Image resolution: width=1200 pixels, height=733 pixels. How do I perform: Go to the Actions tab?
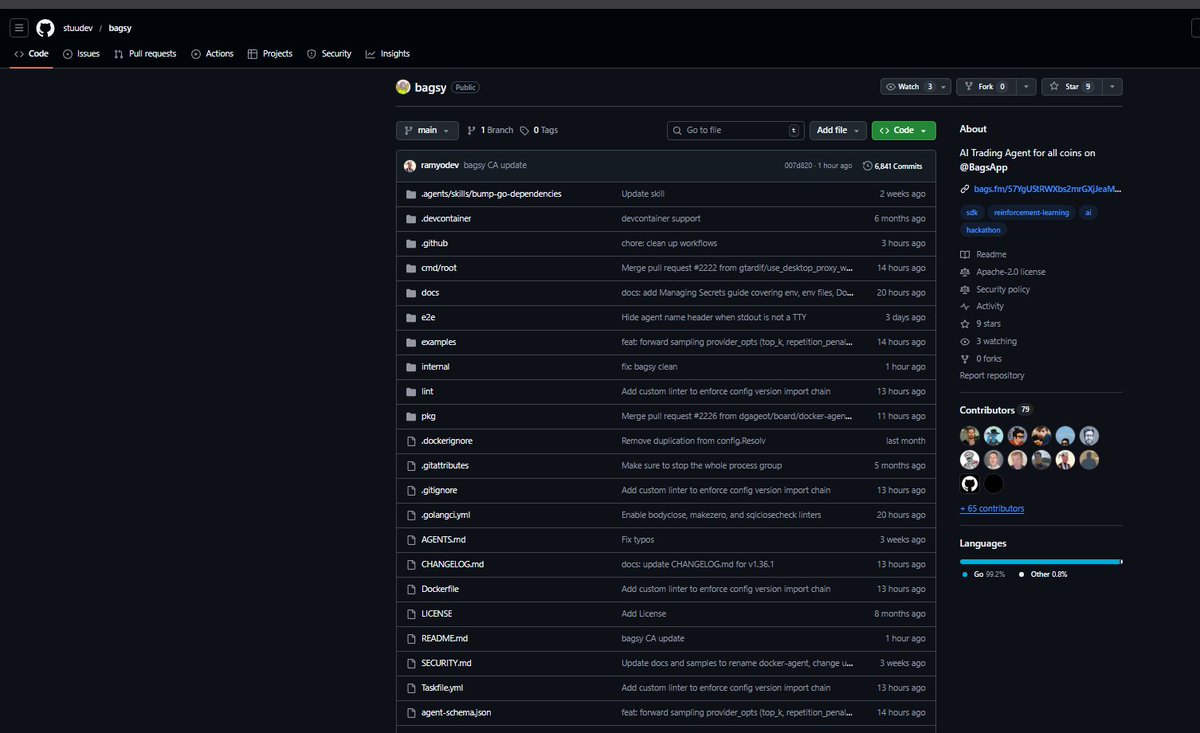tap(212, 54)
